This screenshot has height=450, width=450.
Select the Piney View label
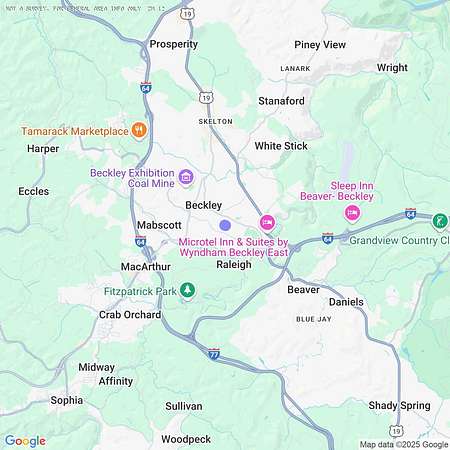tap(320, 45)
